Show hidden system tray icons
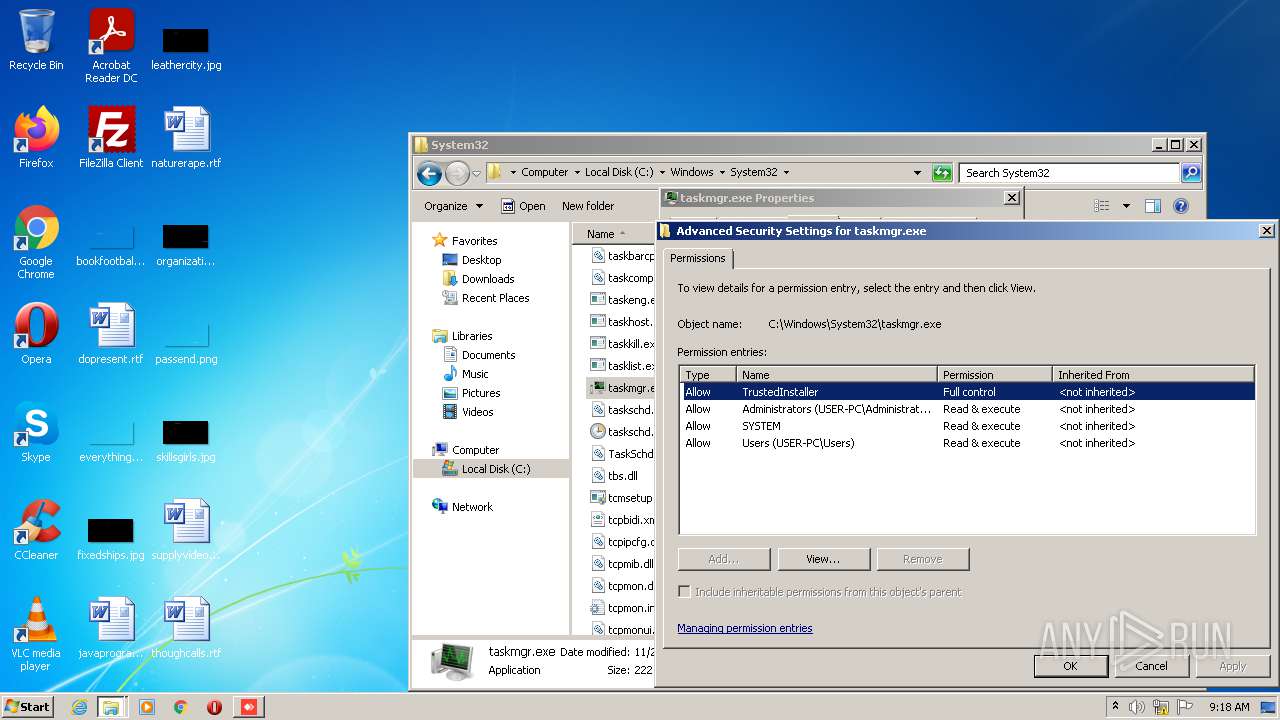Screen dimensions: 1280x720 coord(1116,707)
